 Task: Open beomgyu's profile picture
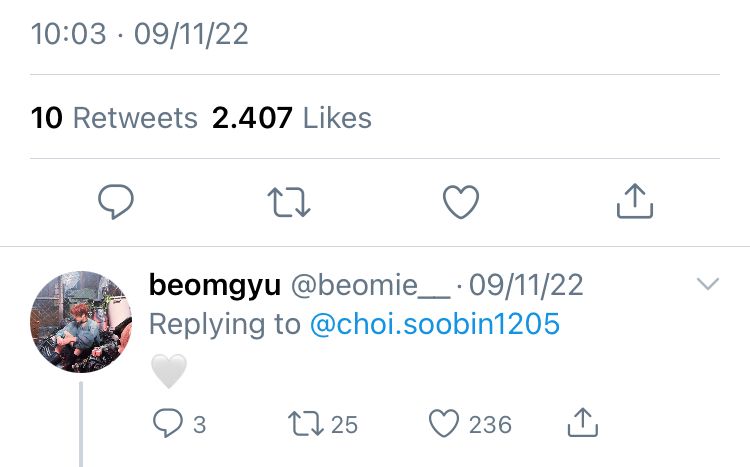coord(81,322)
